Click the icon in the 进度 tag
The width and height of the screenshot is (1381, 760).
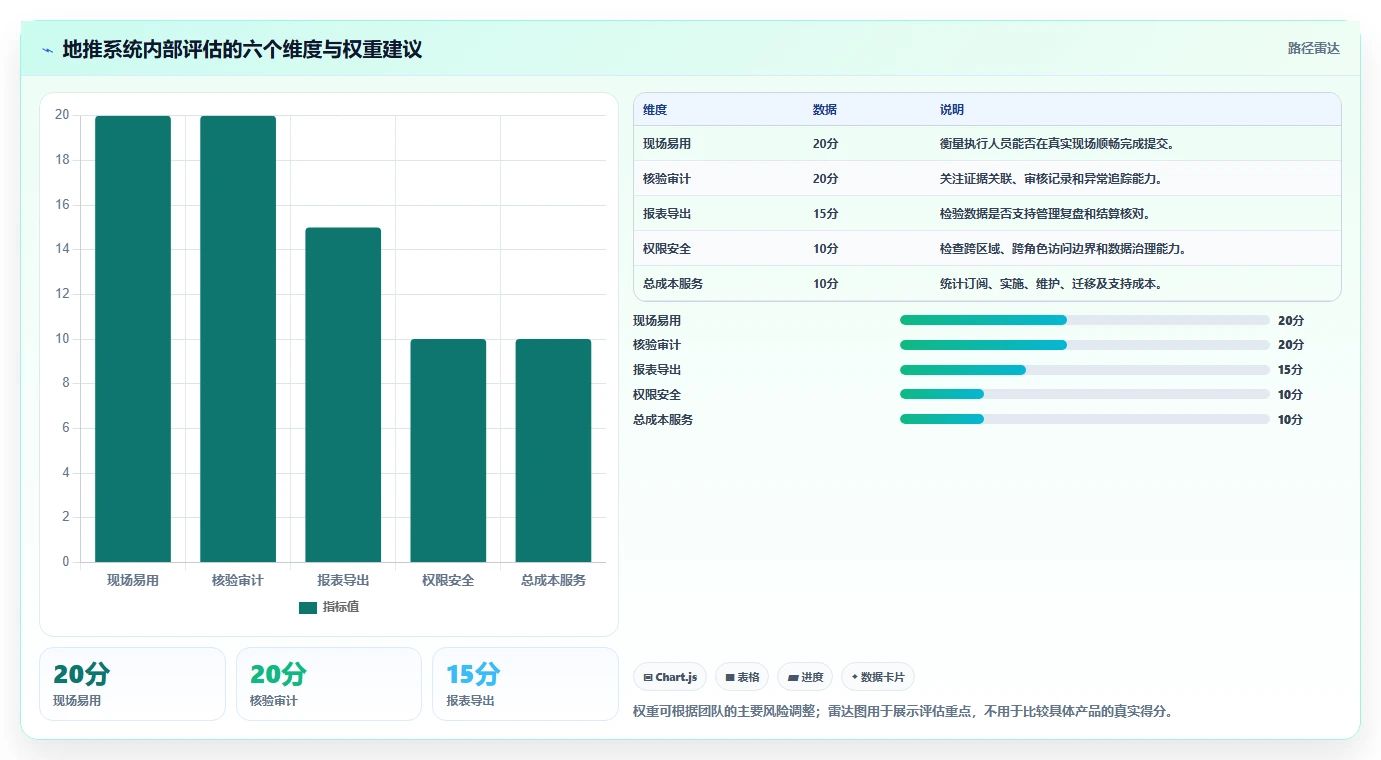tap(793, 677)
